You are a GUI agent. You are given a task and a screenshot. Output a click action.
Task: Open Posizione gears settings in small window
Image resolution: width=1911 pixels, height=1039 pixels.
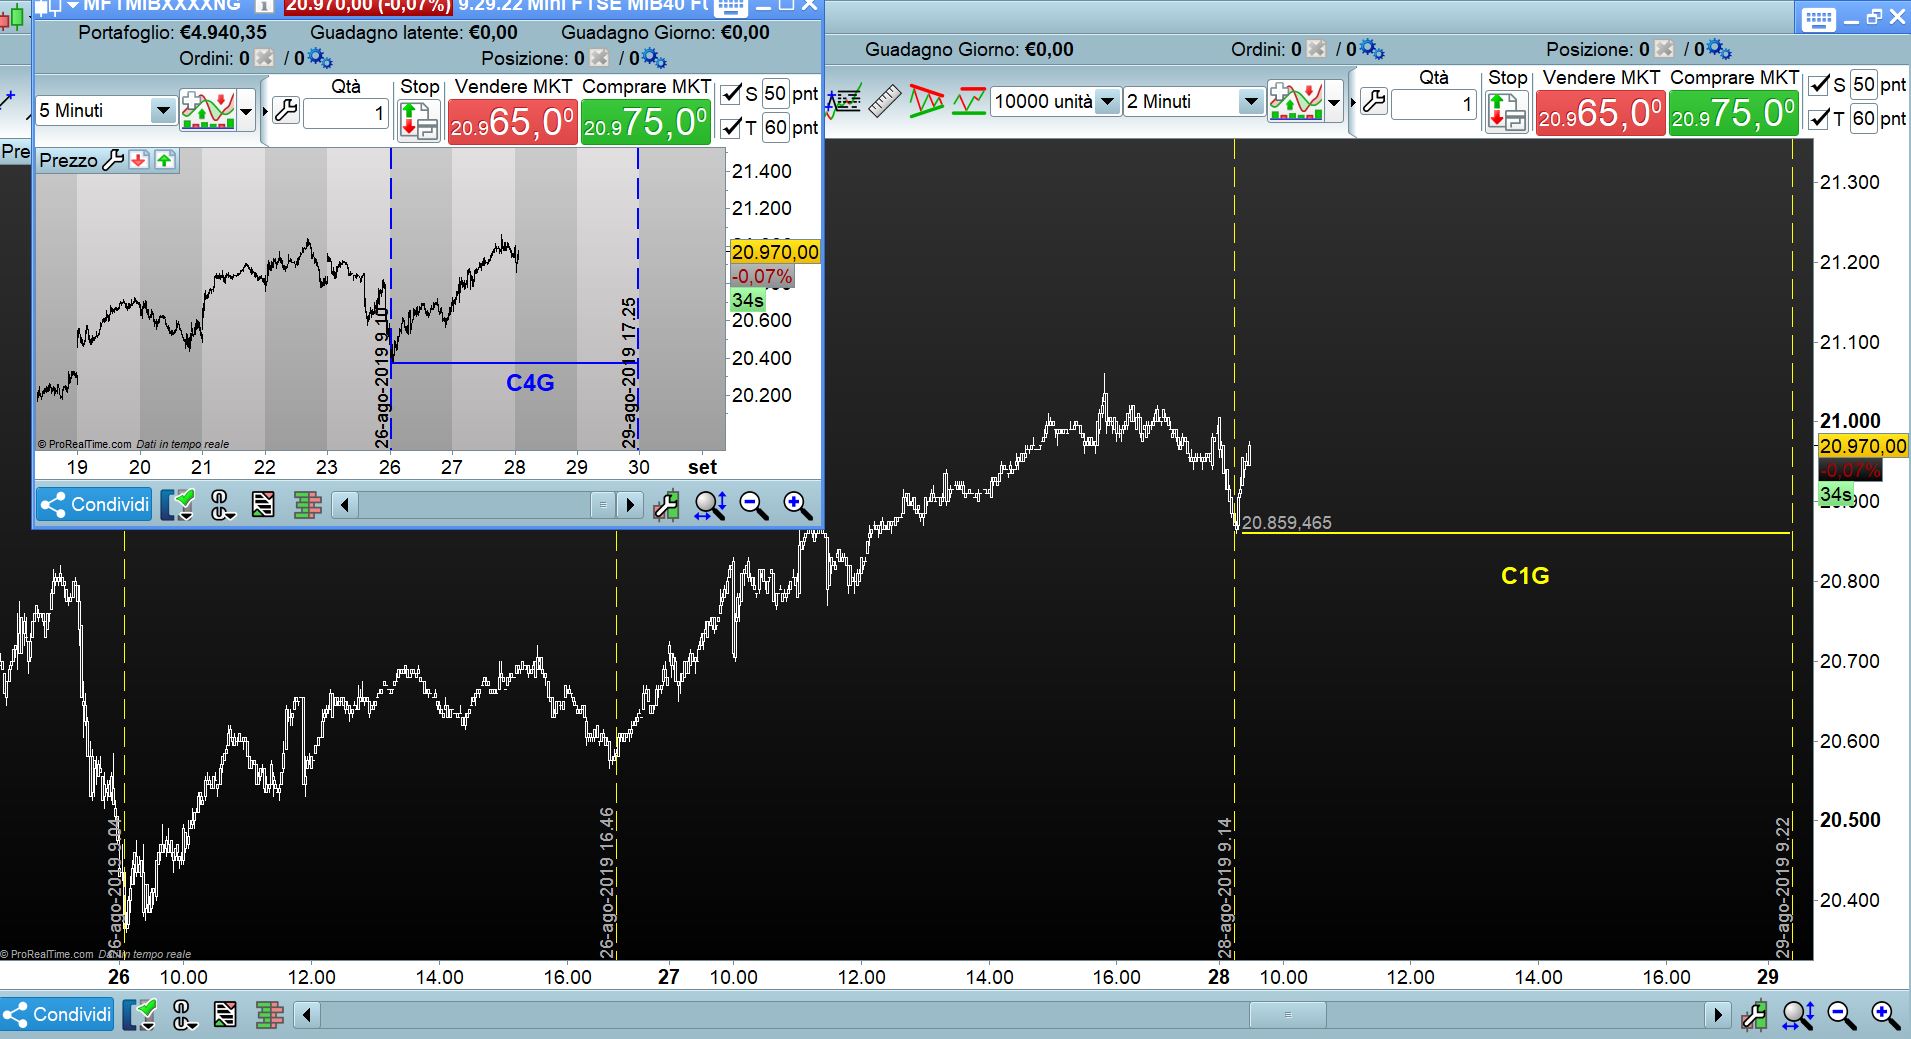(654, 58)
